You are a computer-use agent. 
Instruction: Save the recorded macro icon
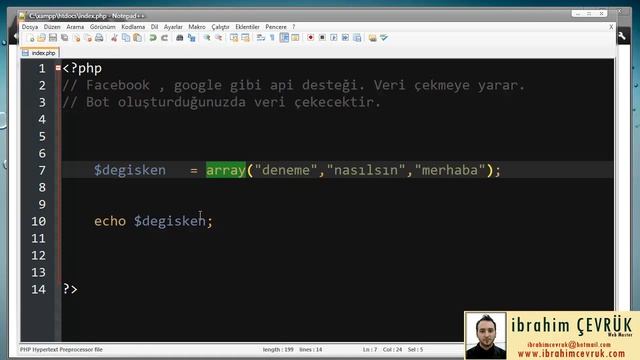pyautogui.click(x=357, y=38)
